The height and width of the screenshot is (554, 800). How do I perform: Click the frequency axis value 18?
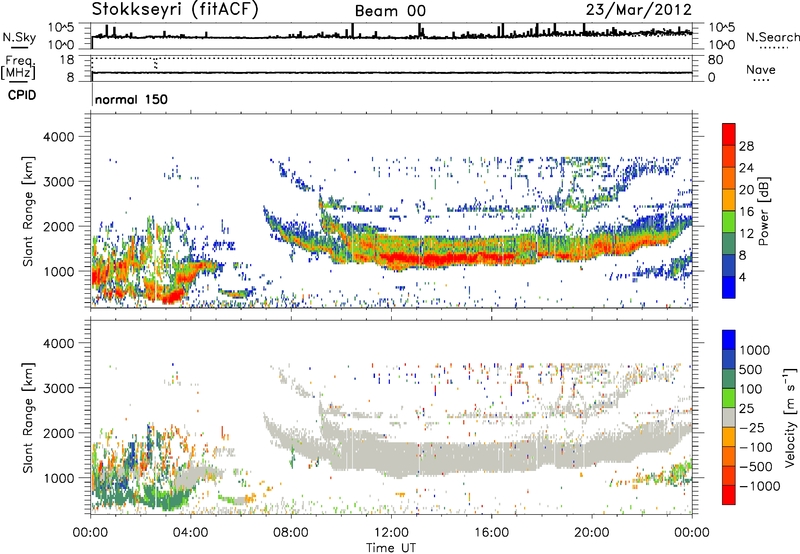(67, 60)
